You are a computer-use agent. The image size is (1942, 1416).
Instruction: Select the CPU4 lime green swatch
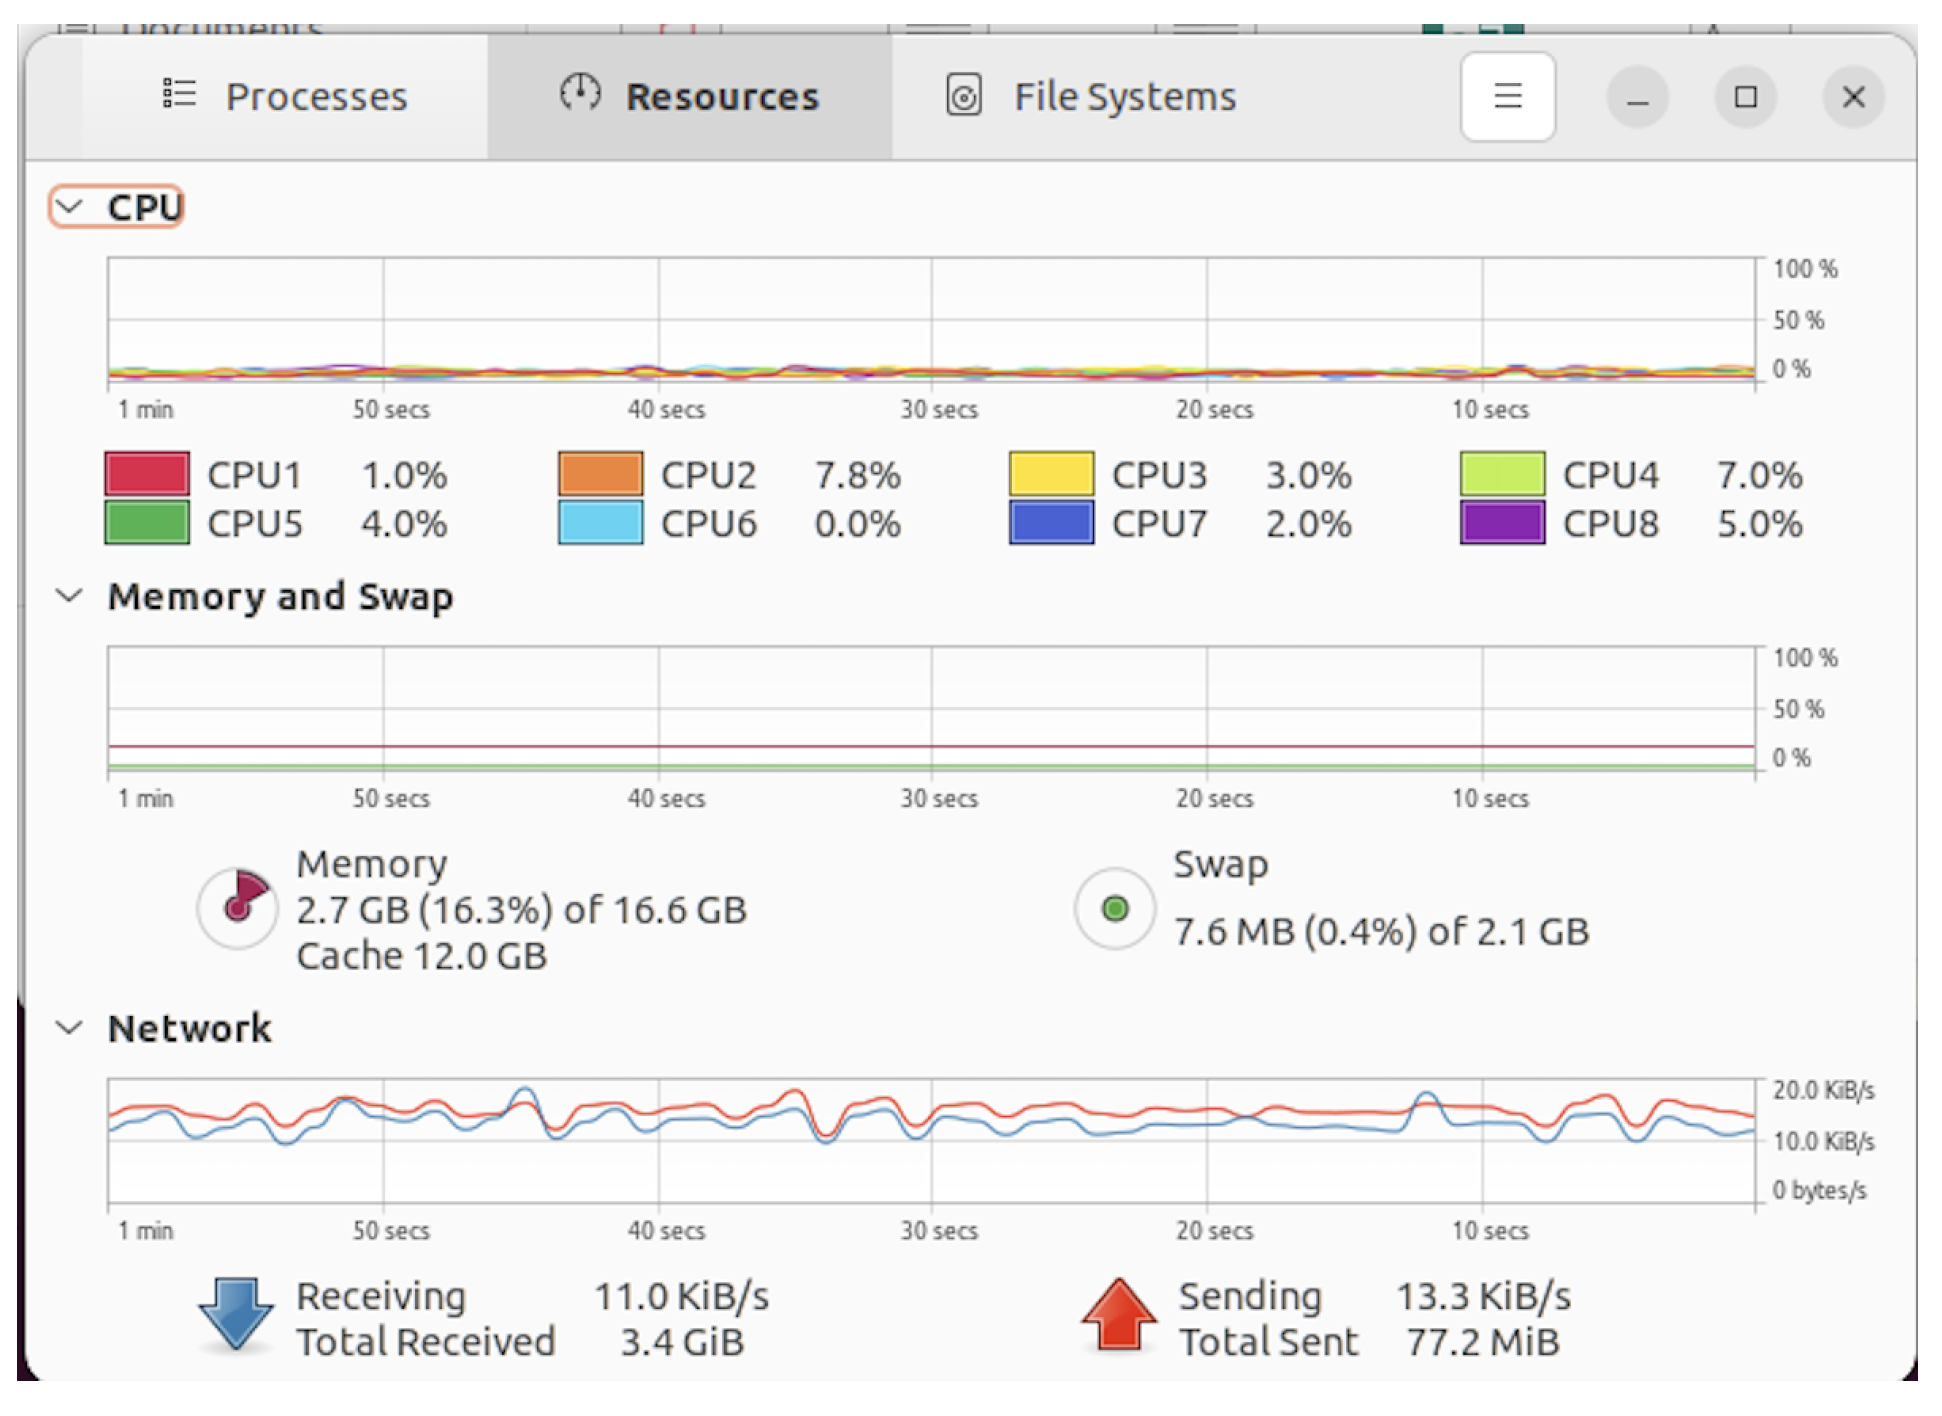tap(1501, 474)
